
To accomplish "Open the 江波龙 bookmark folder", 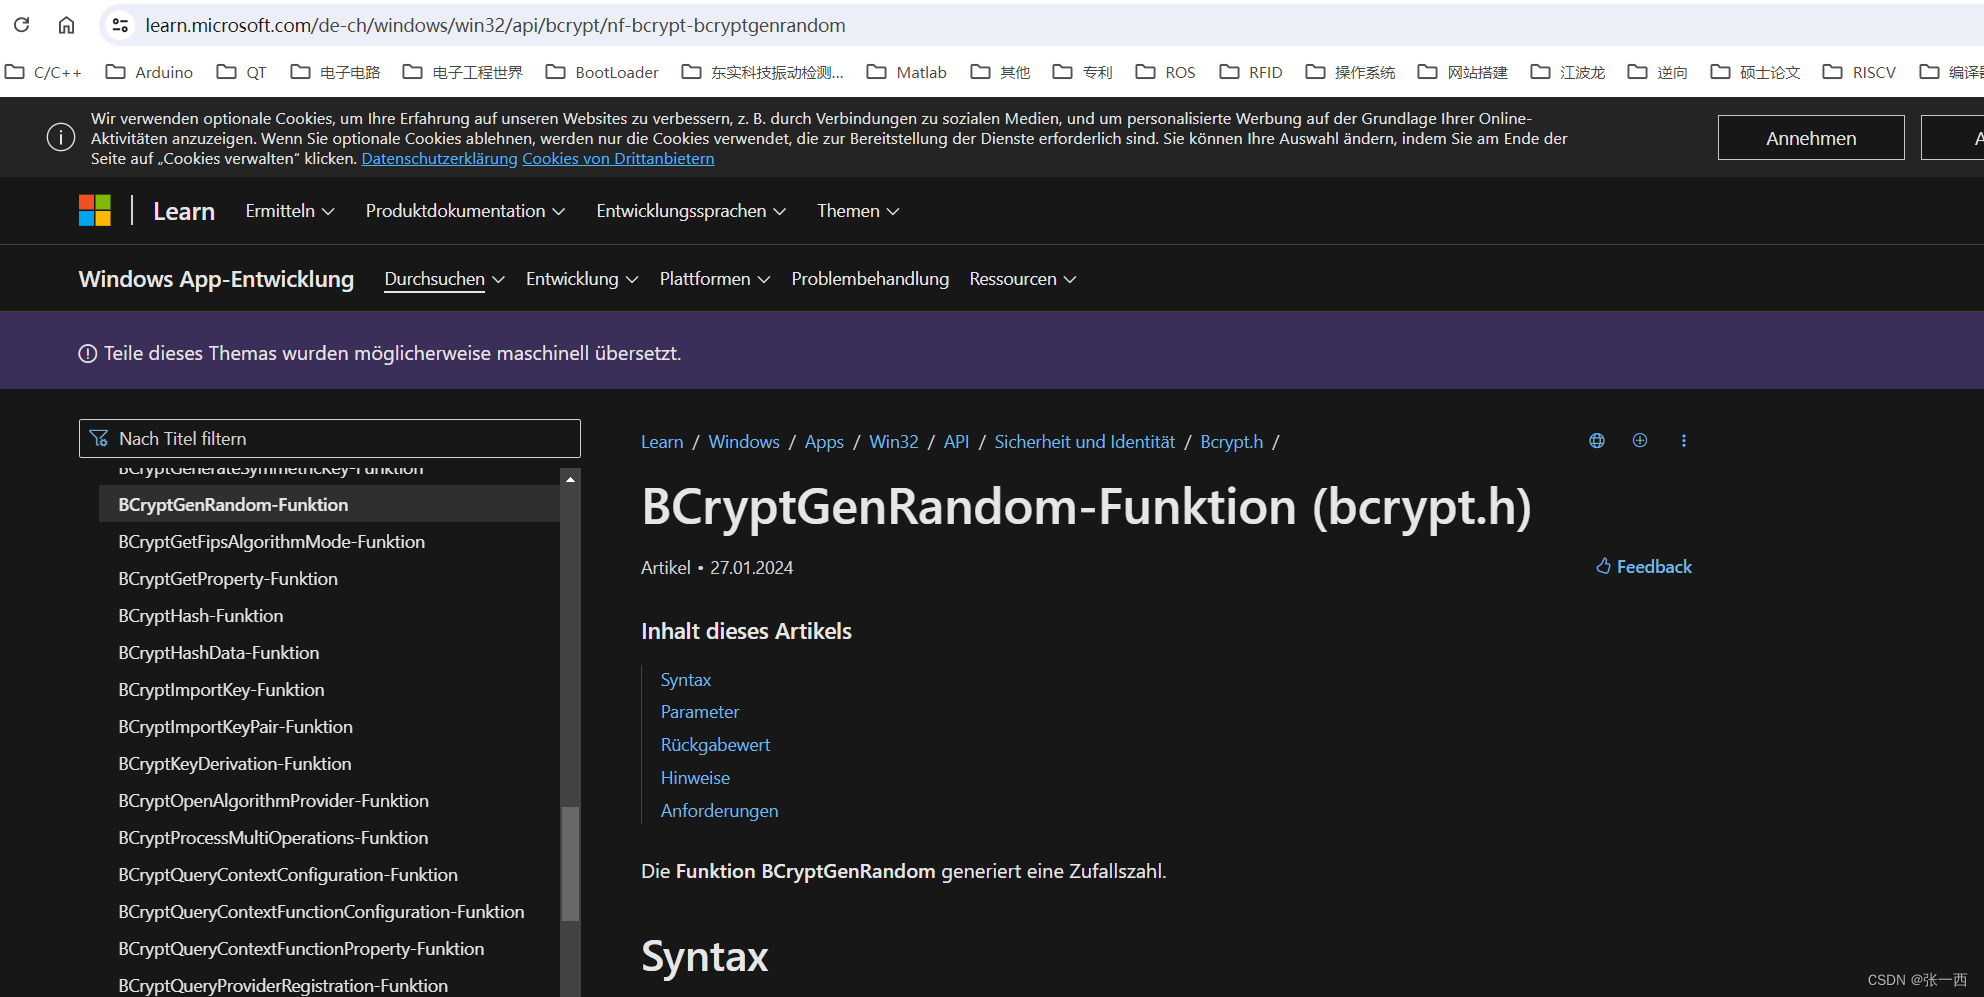I will click(1568, 72).
